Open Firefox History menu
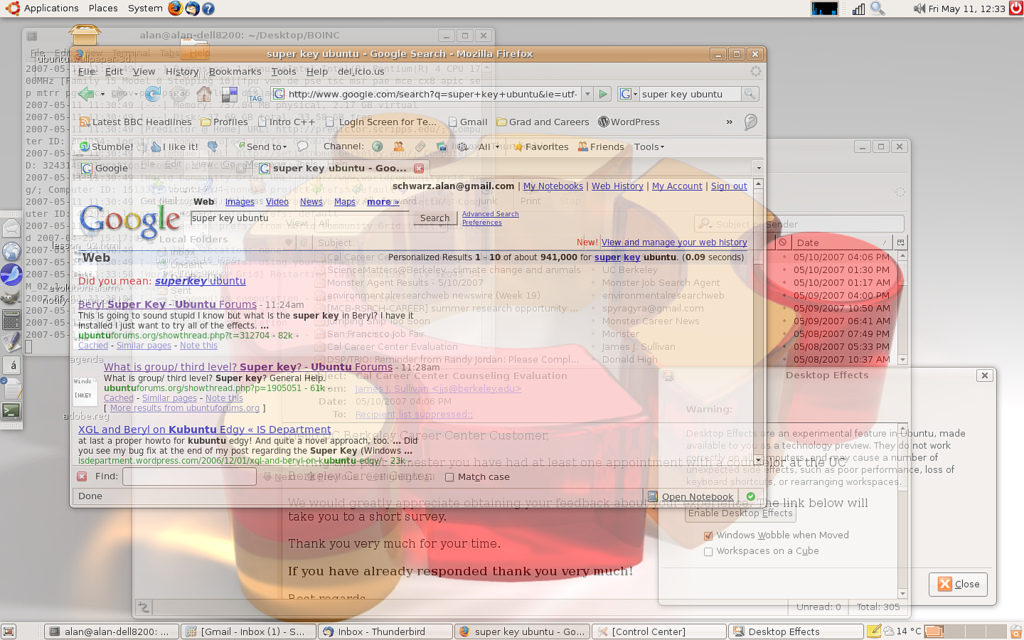Image resolution: width=1024 pixels, height=640 pixels. click(x=182, y=72)
